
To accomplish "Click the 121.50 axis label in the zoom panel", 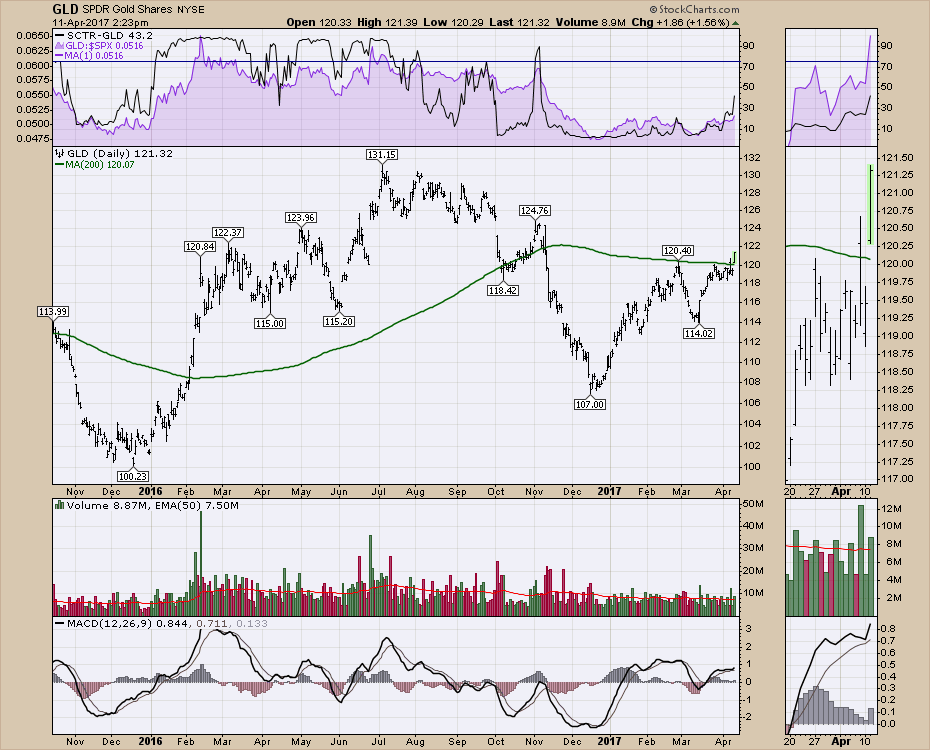I will pyautogui.click(x=897, y=158).
